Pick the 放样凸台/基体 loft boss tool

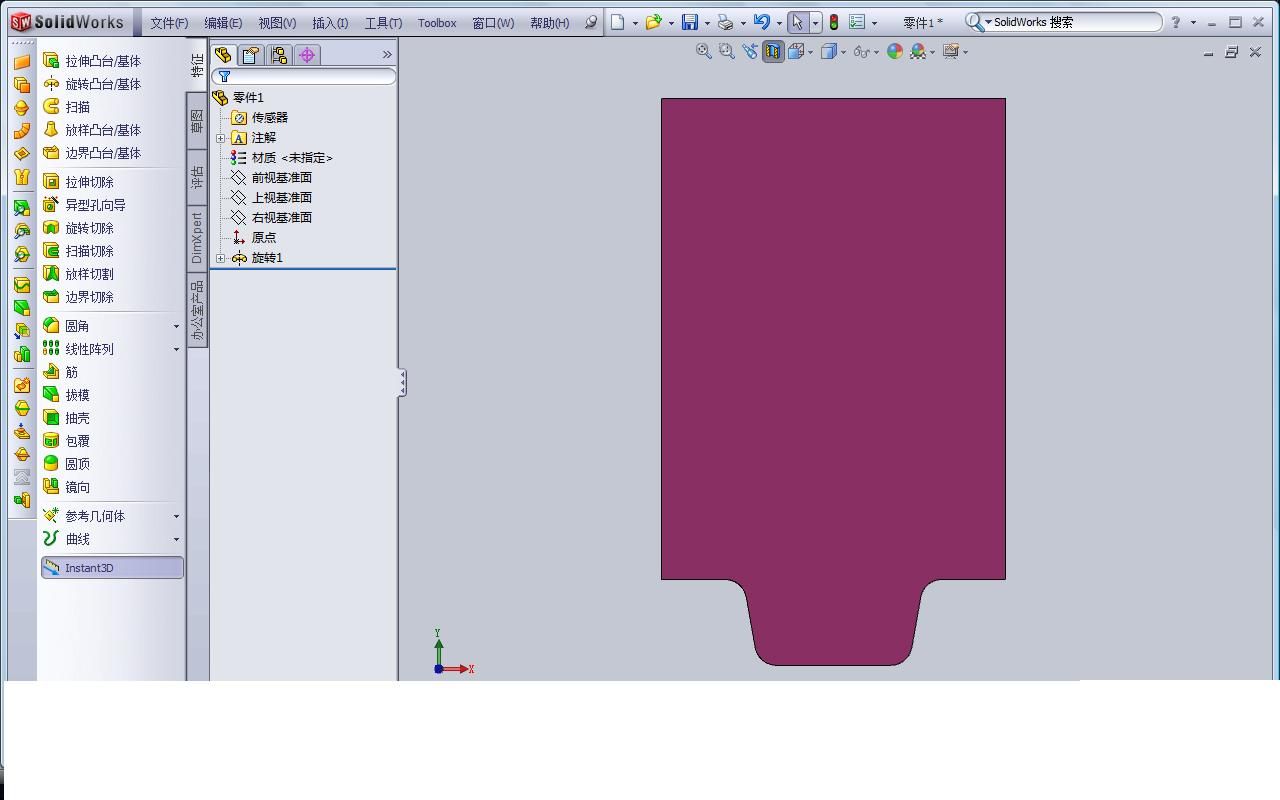click(92, 130)
